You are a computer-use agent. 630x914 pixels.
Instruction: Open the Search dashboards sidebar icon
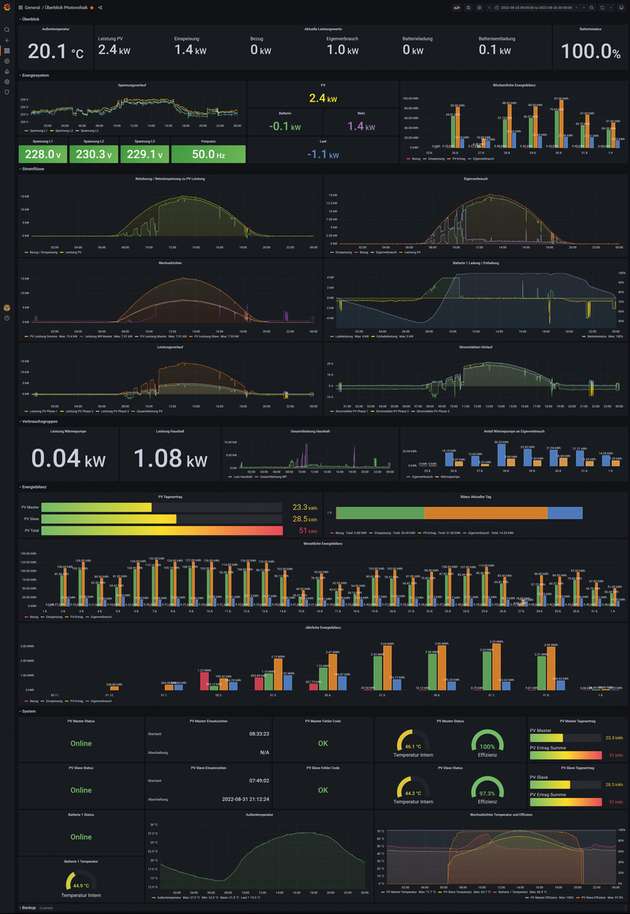tap(7, 29)
